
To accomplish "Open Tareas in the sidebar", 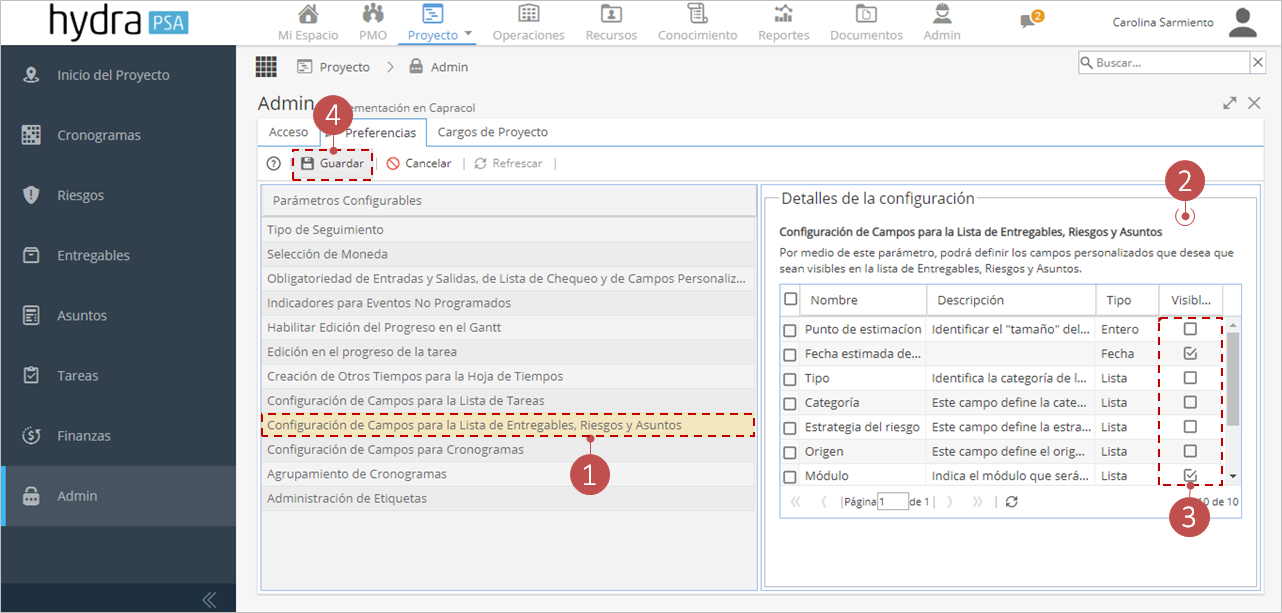I will tap(118, 376).
